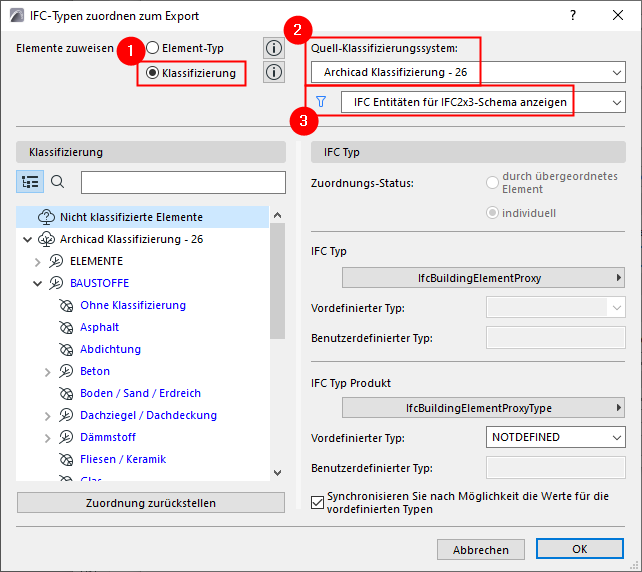Click the Klassifizierung panel header
Screen dimensions: 642x572
coord(151,152)
